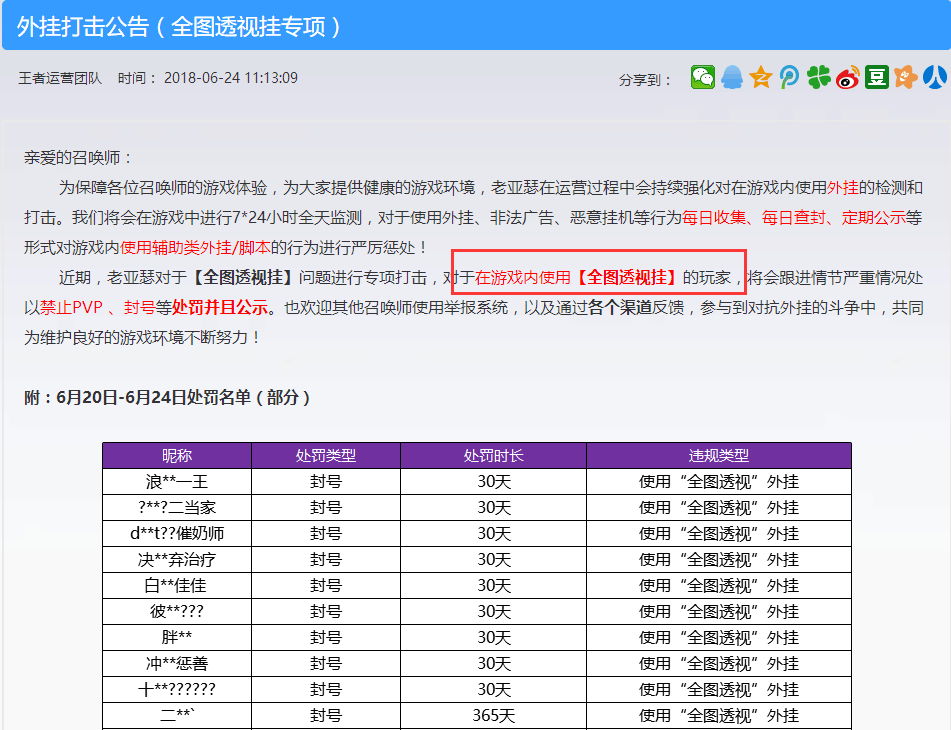
Task: Click the orange smiling star share icon
Action: point(906,78)
